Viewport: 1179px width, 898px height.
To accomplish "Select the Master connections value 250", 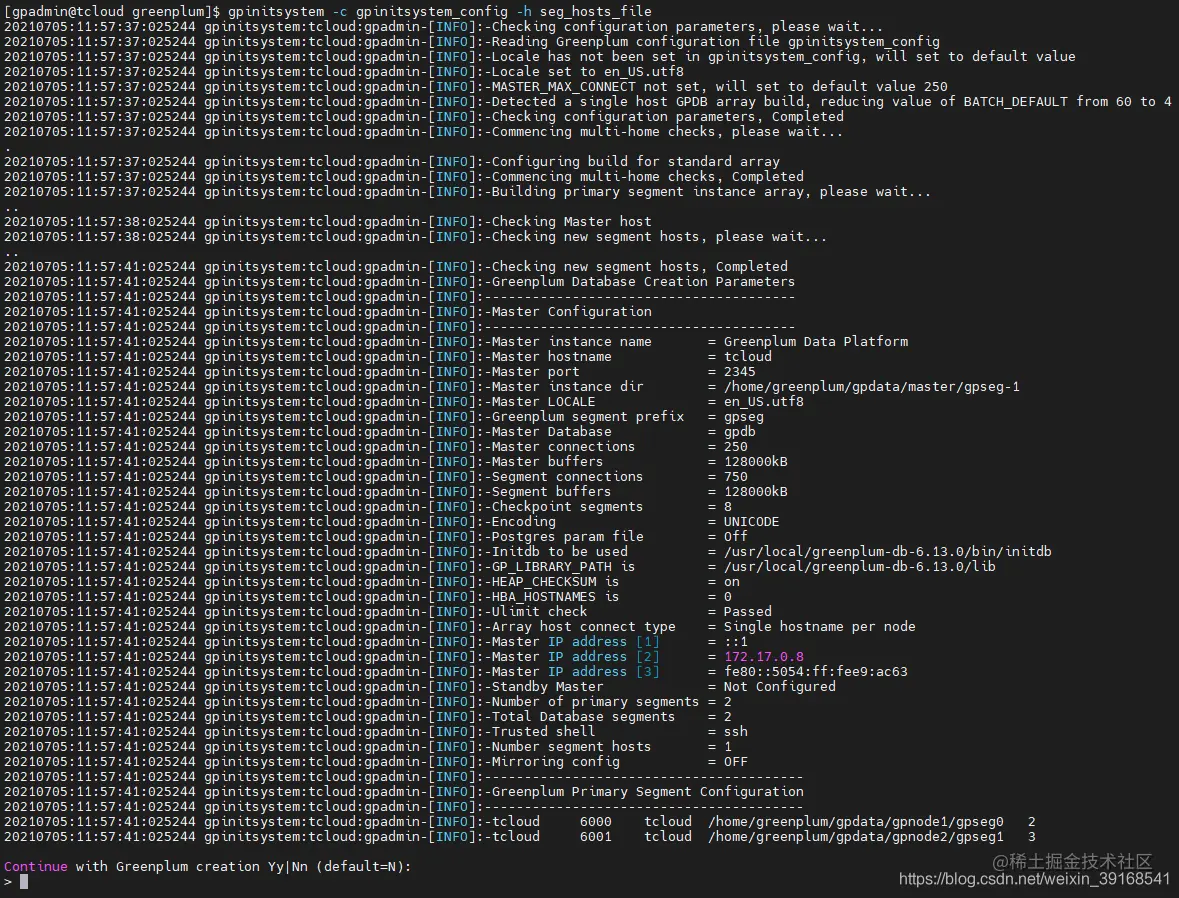I will 735,447.
